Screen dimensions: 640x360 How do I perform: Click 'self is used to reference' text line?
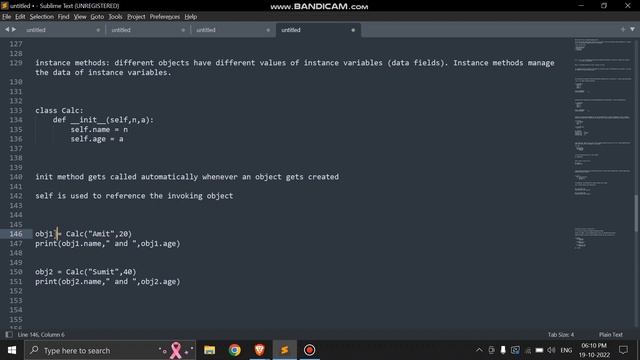[134, 196]
